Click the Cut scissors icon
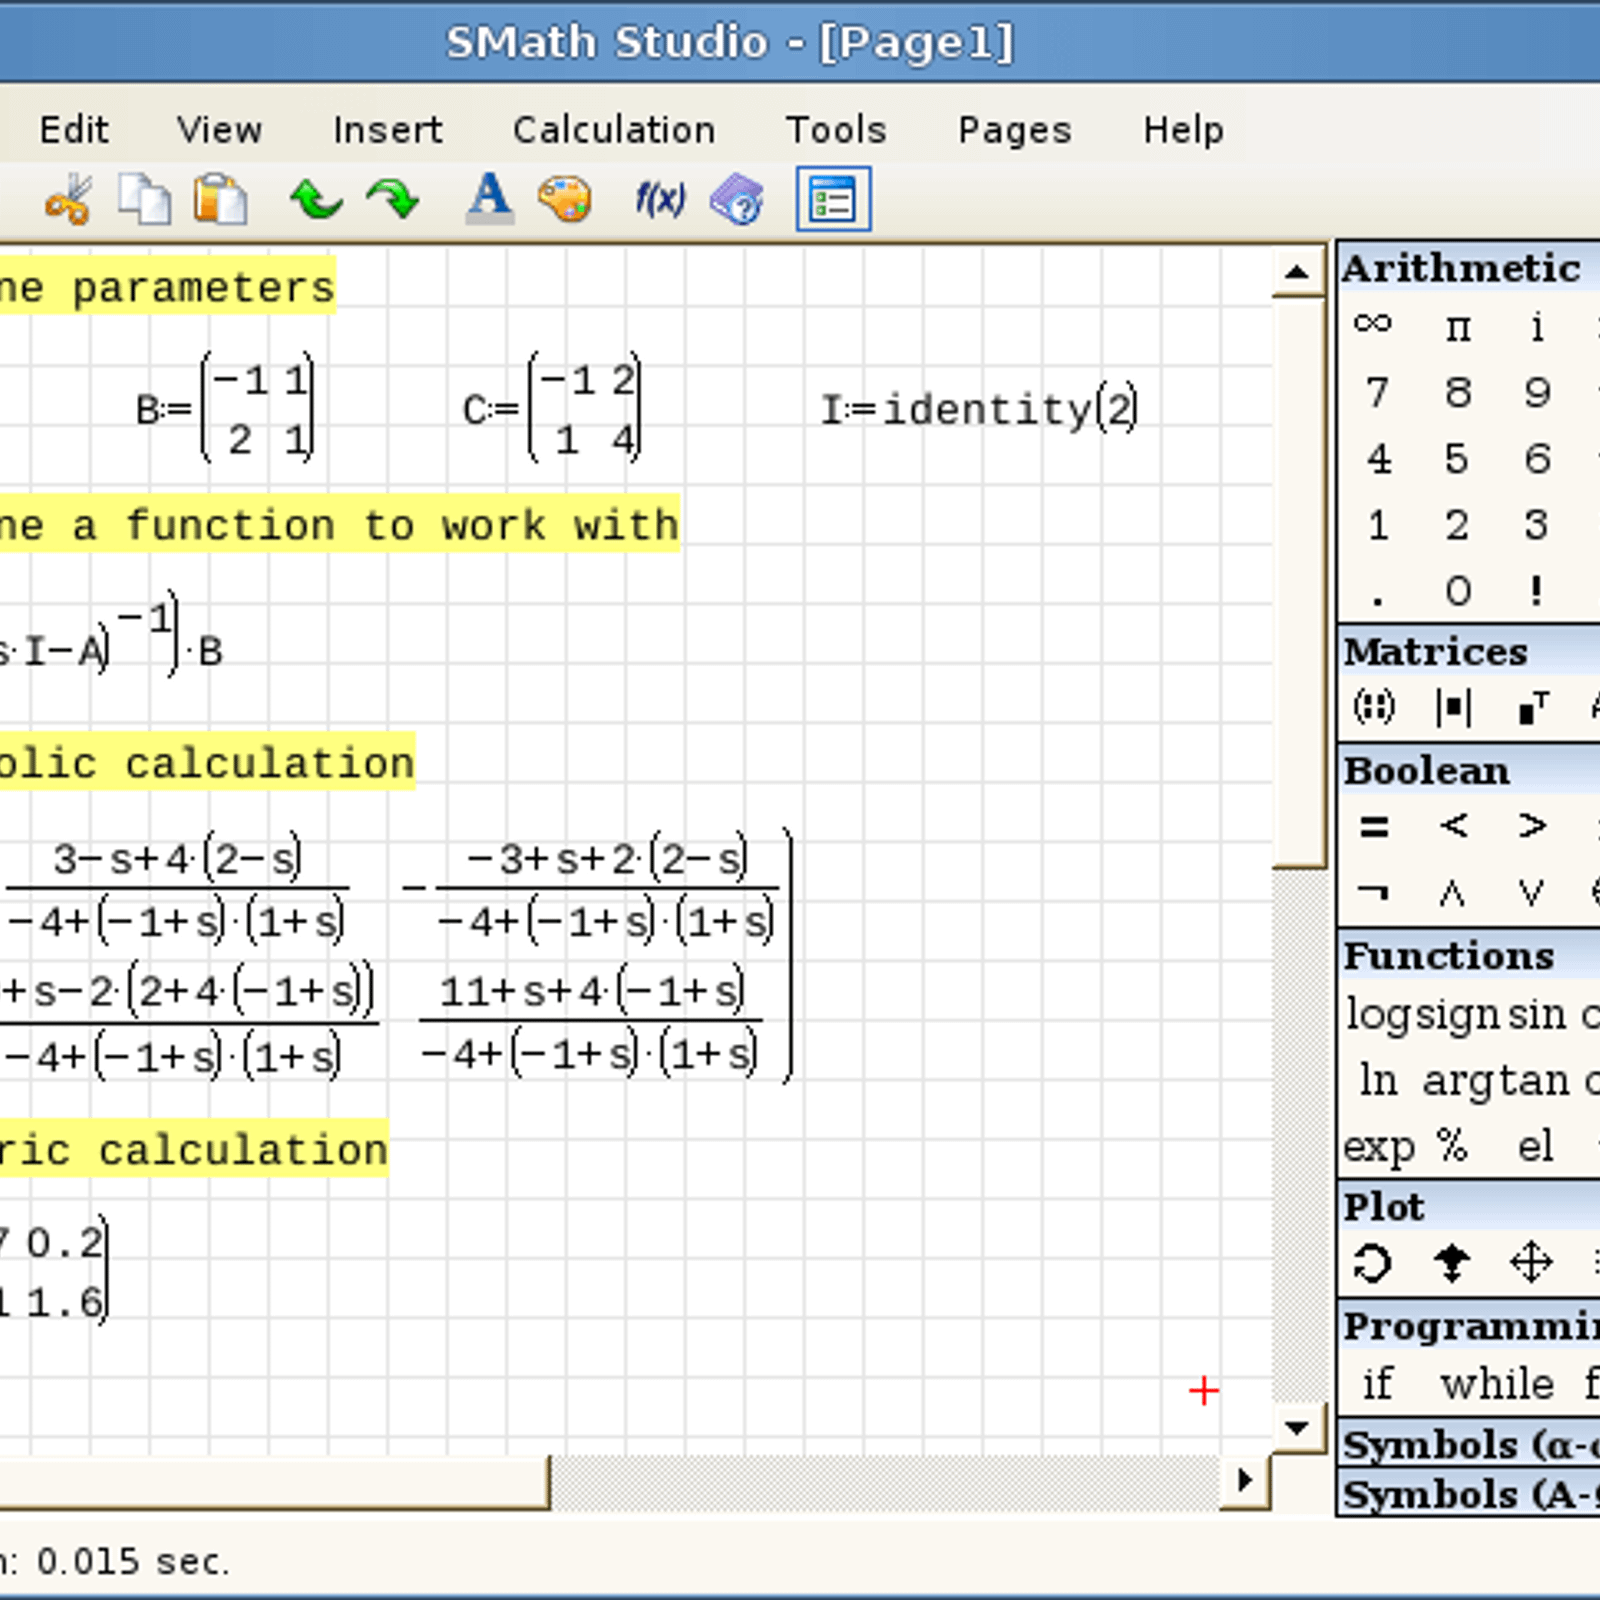 (68, 199)
